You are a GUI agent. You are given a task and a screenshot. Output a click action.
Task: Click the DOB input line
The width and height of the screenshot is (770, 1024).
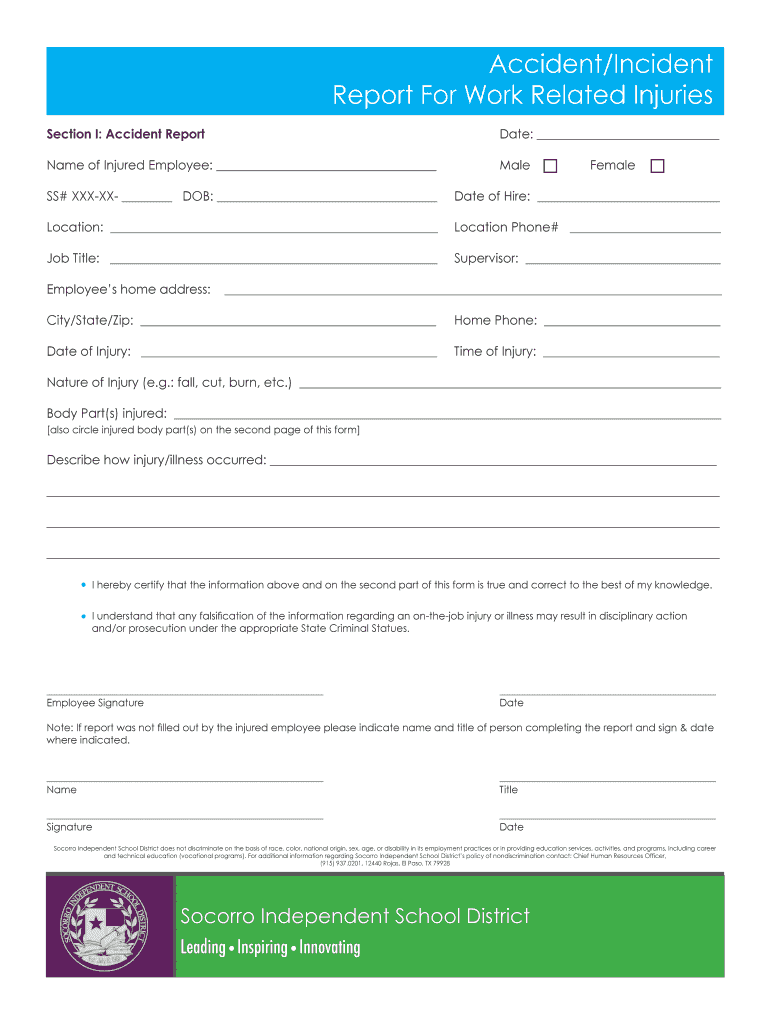point(326,196)
